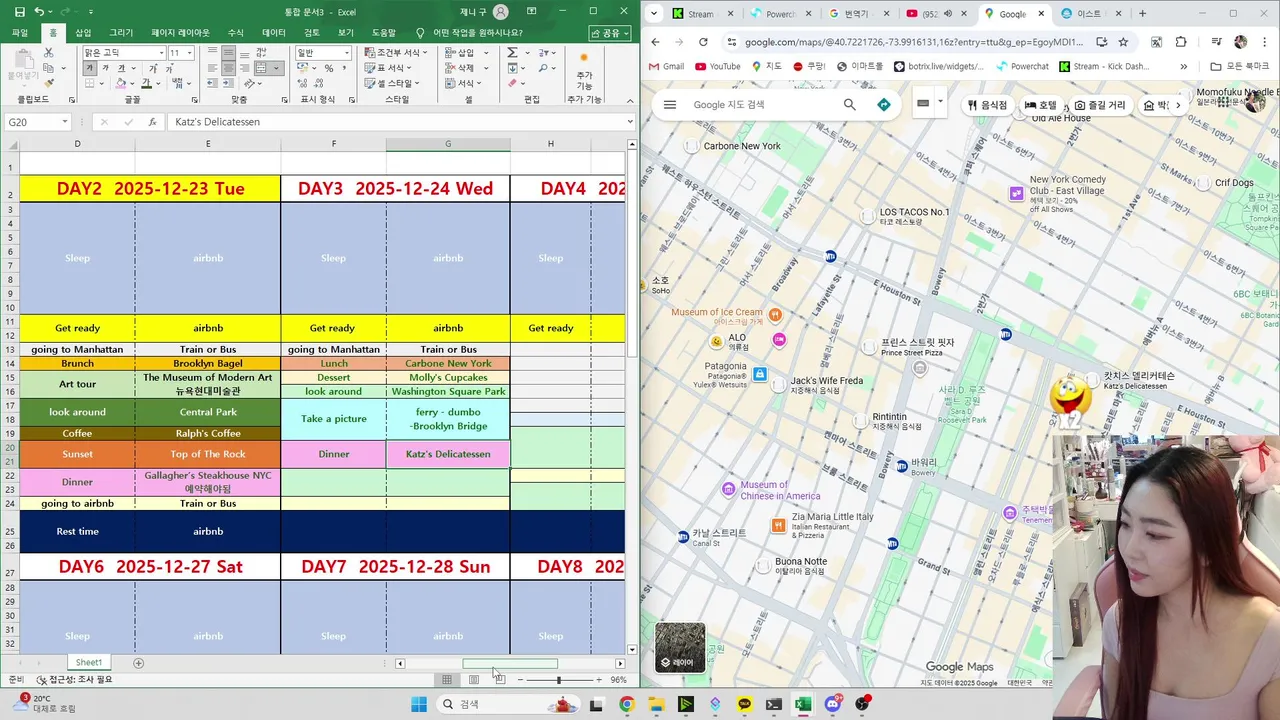Open the YouTube bookmark in Chrome
Image resolution: width=1280 pixels, height=720 pixels.
click(717, 67)
